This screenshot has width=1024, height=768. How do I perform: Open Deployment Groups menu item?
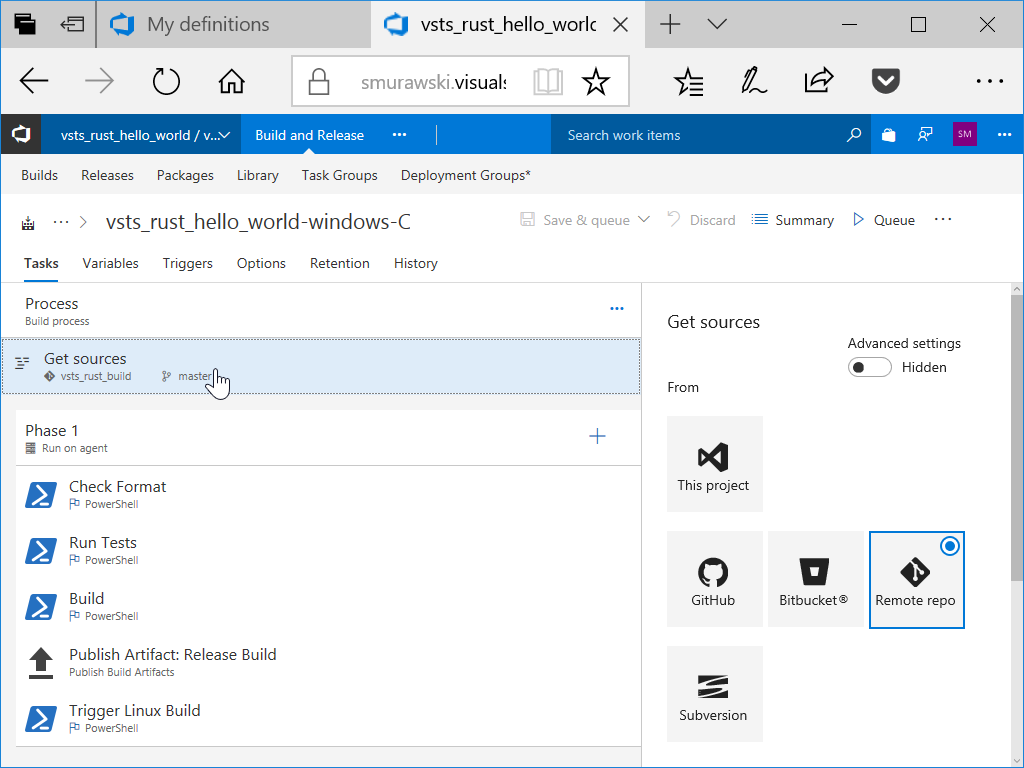point(466,175)
